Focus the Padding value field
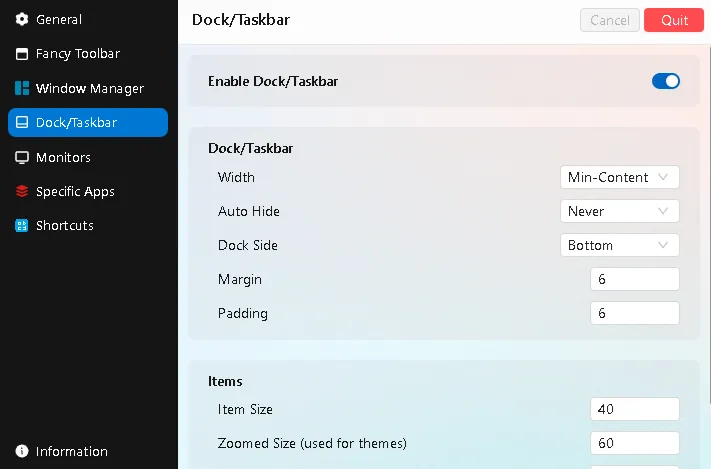Viewport: 711px width, 469px height. pyautogui.click(x=634, y=313)
